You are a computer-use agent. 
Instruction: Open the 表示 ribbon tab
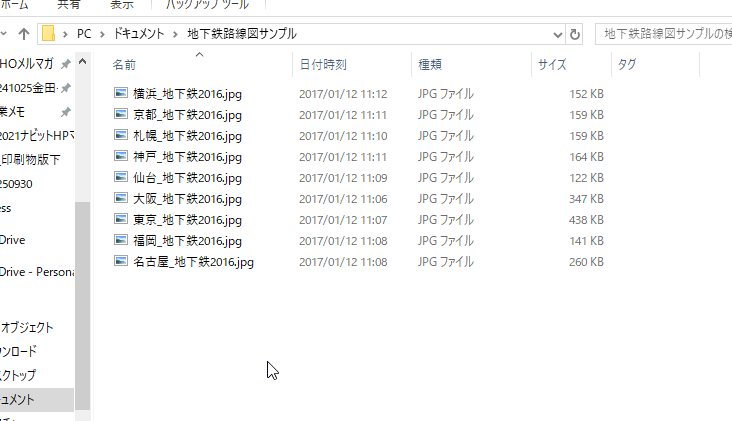(122, 5)
